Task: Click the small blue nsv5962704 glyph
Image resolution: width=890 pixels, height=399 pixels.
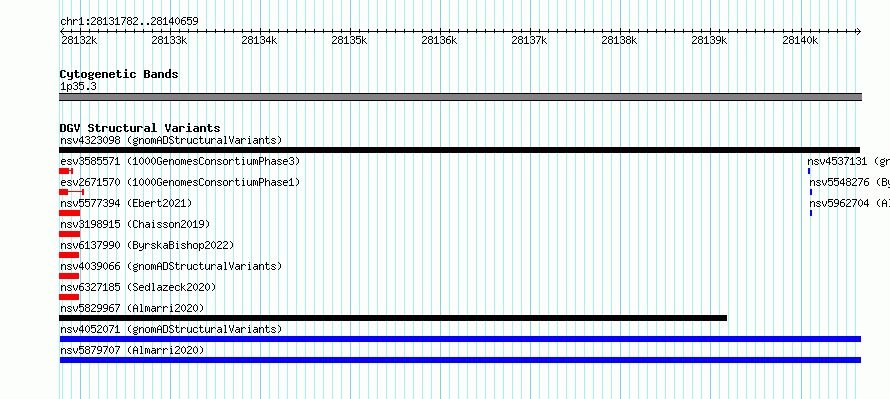Action: (811, 213)
